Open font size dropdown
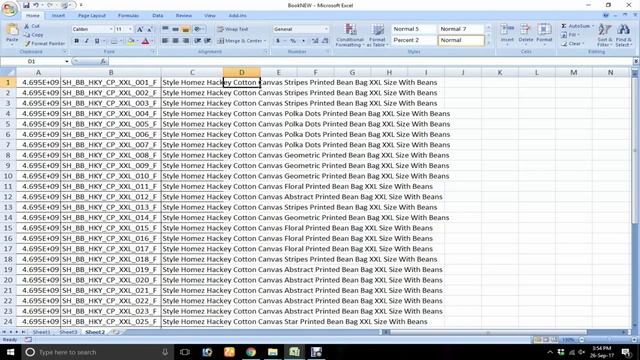The height and width of the screenshot is (360, 640). click(131, 29)
